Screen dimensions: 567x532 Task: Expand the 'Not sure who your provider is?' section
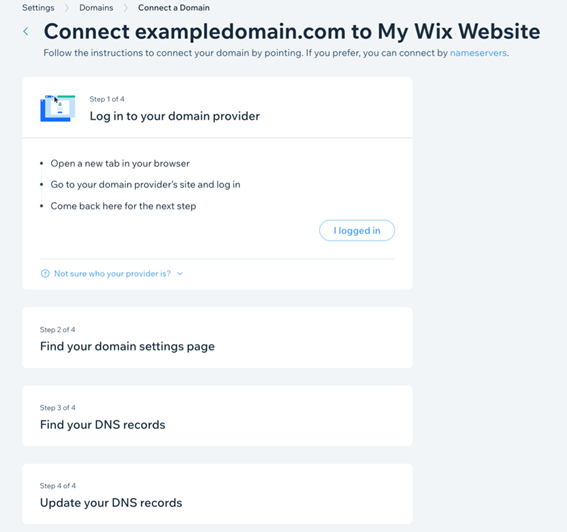(112, 274)
